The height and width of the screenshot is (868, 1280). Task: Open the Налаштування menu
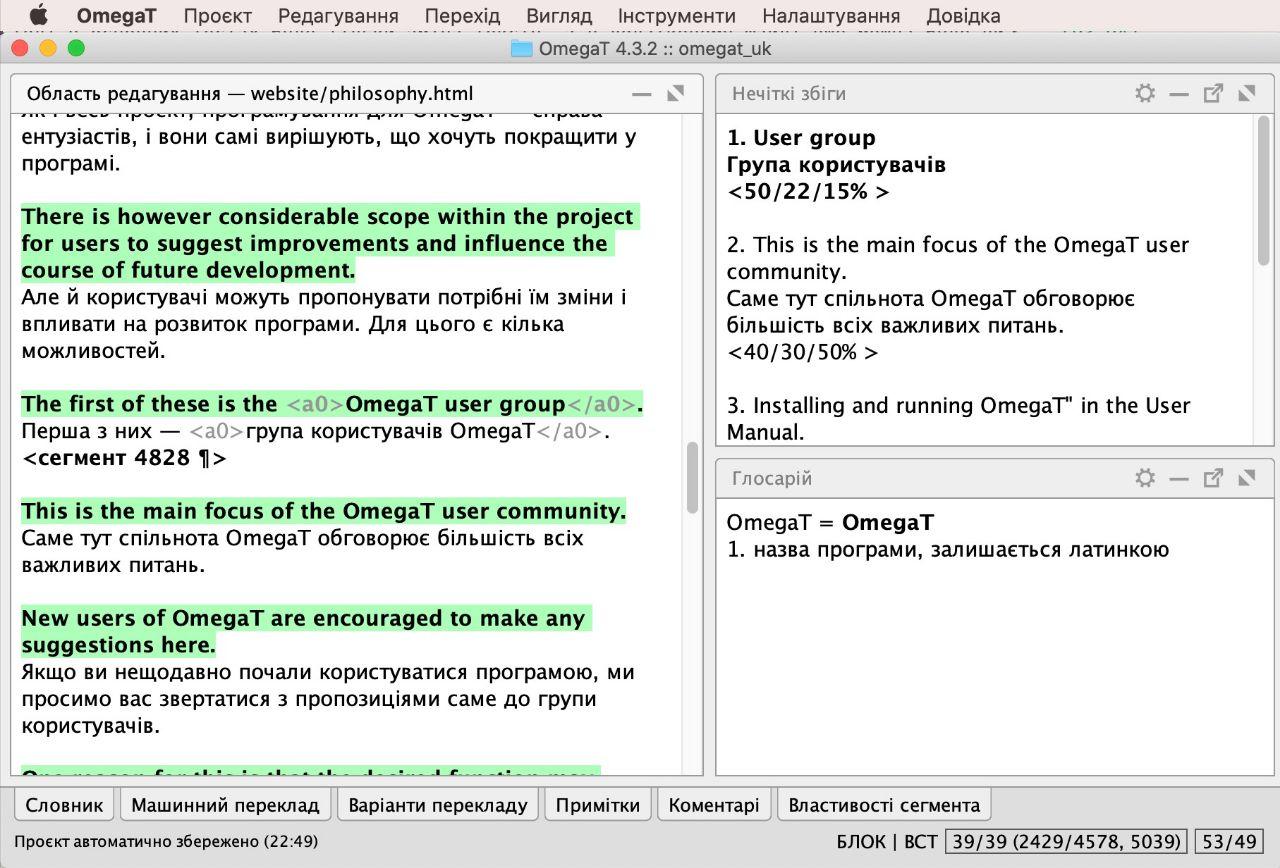coord(831,16)
